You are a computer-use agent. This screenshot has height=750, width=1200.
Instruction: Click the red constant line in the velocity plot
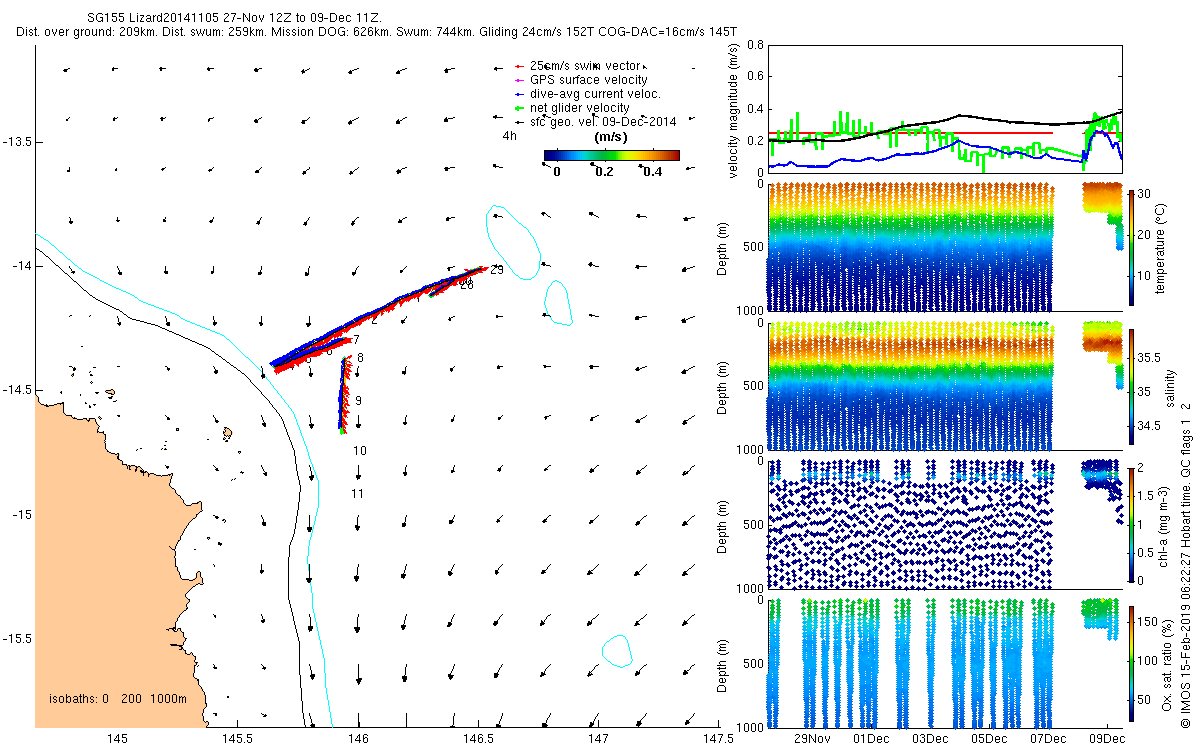[910, 132]
